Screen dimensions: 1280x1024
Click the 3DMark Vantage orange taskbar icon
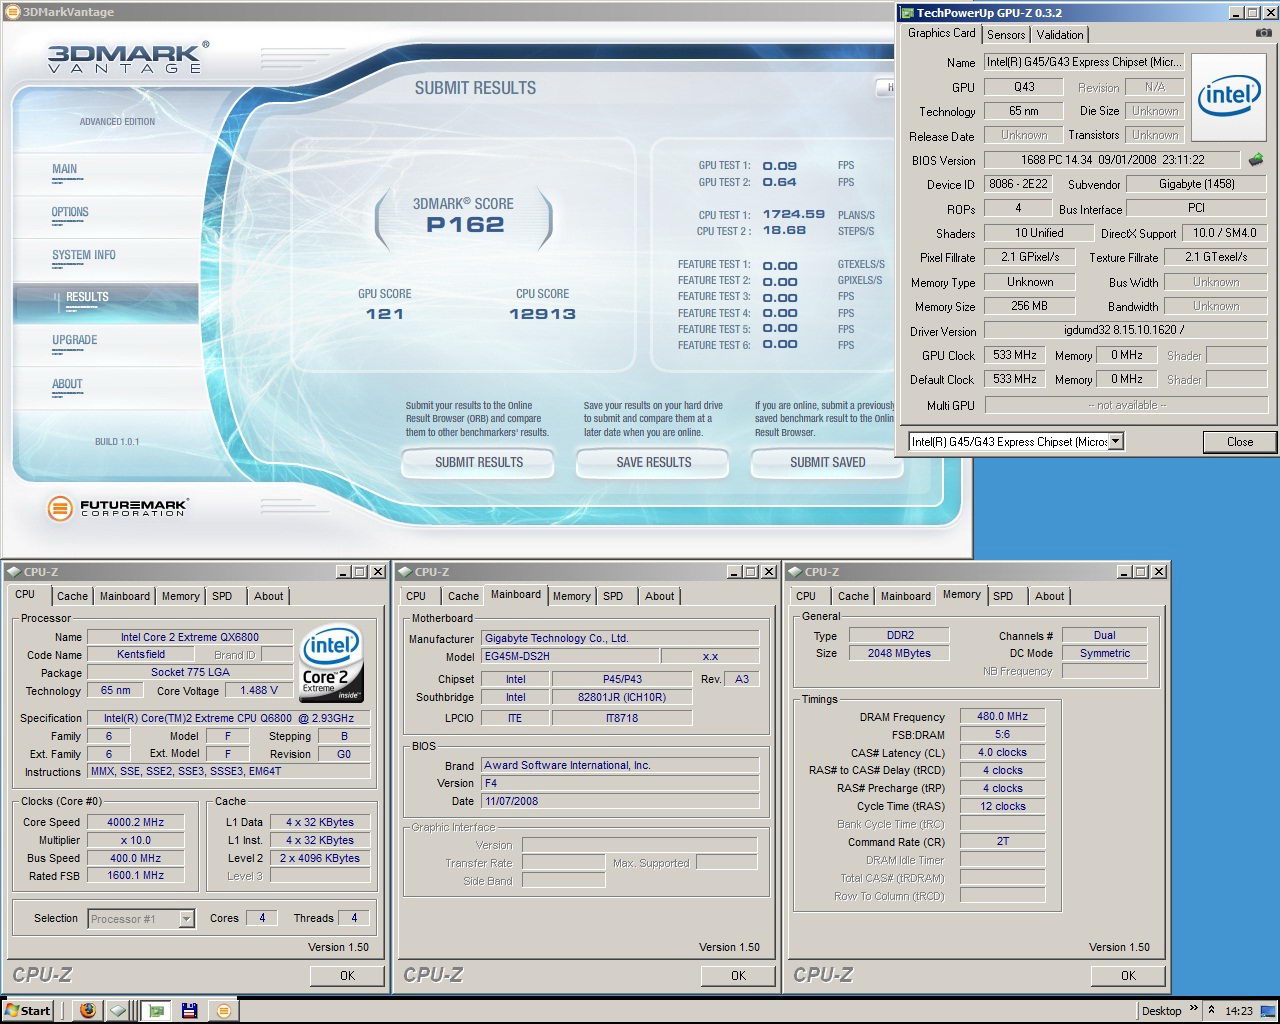tap(223, 1010)
